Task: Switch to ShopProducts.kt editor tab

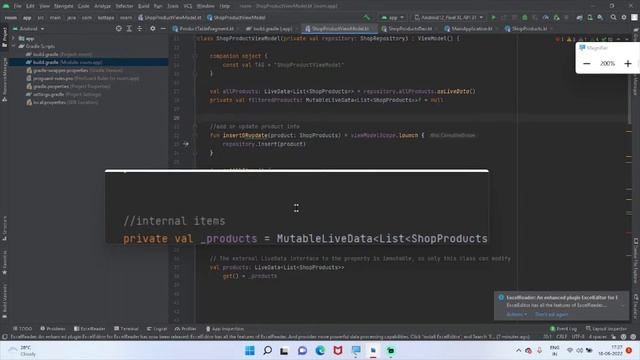Action: pyautogui.click(x=527, y=29)
